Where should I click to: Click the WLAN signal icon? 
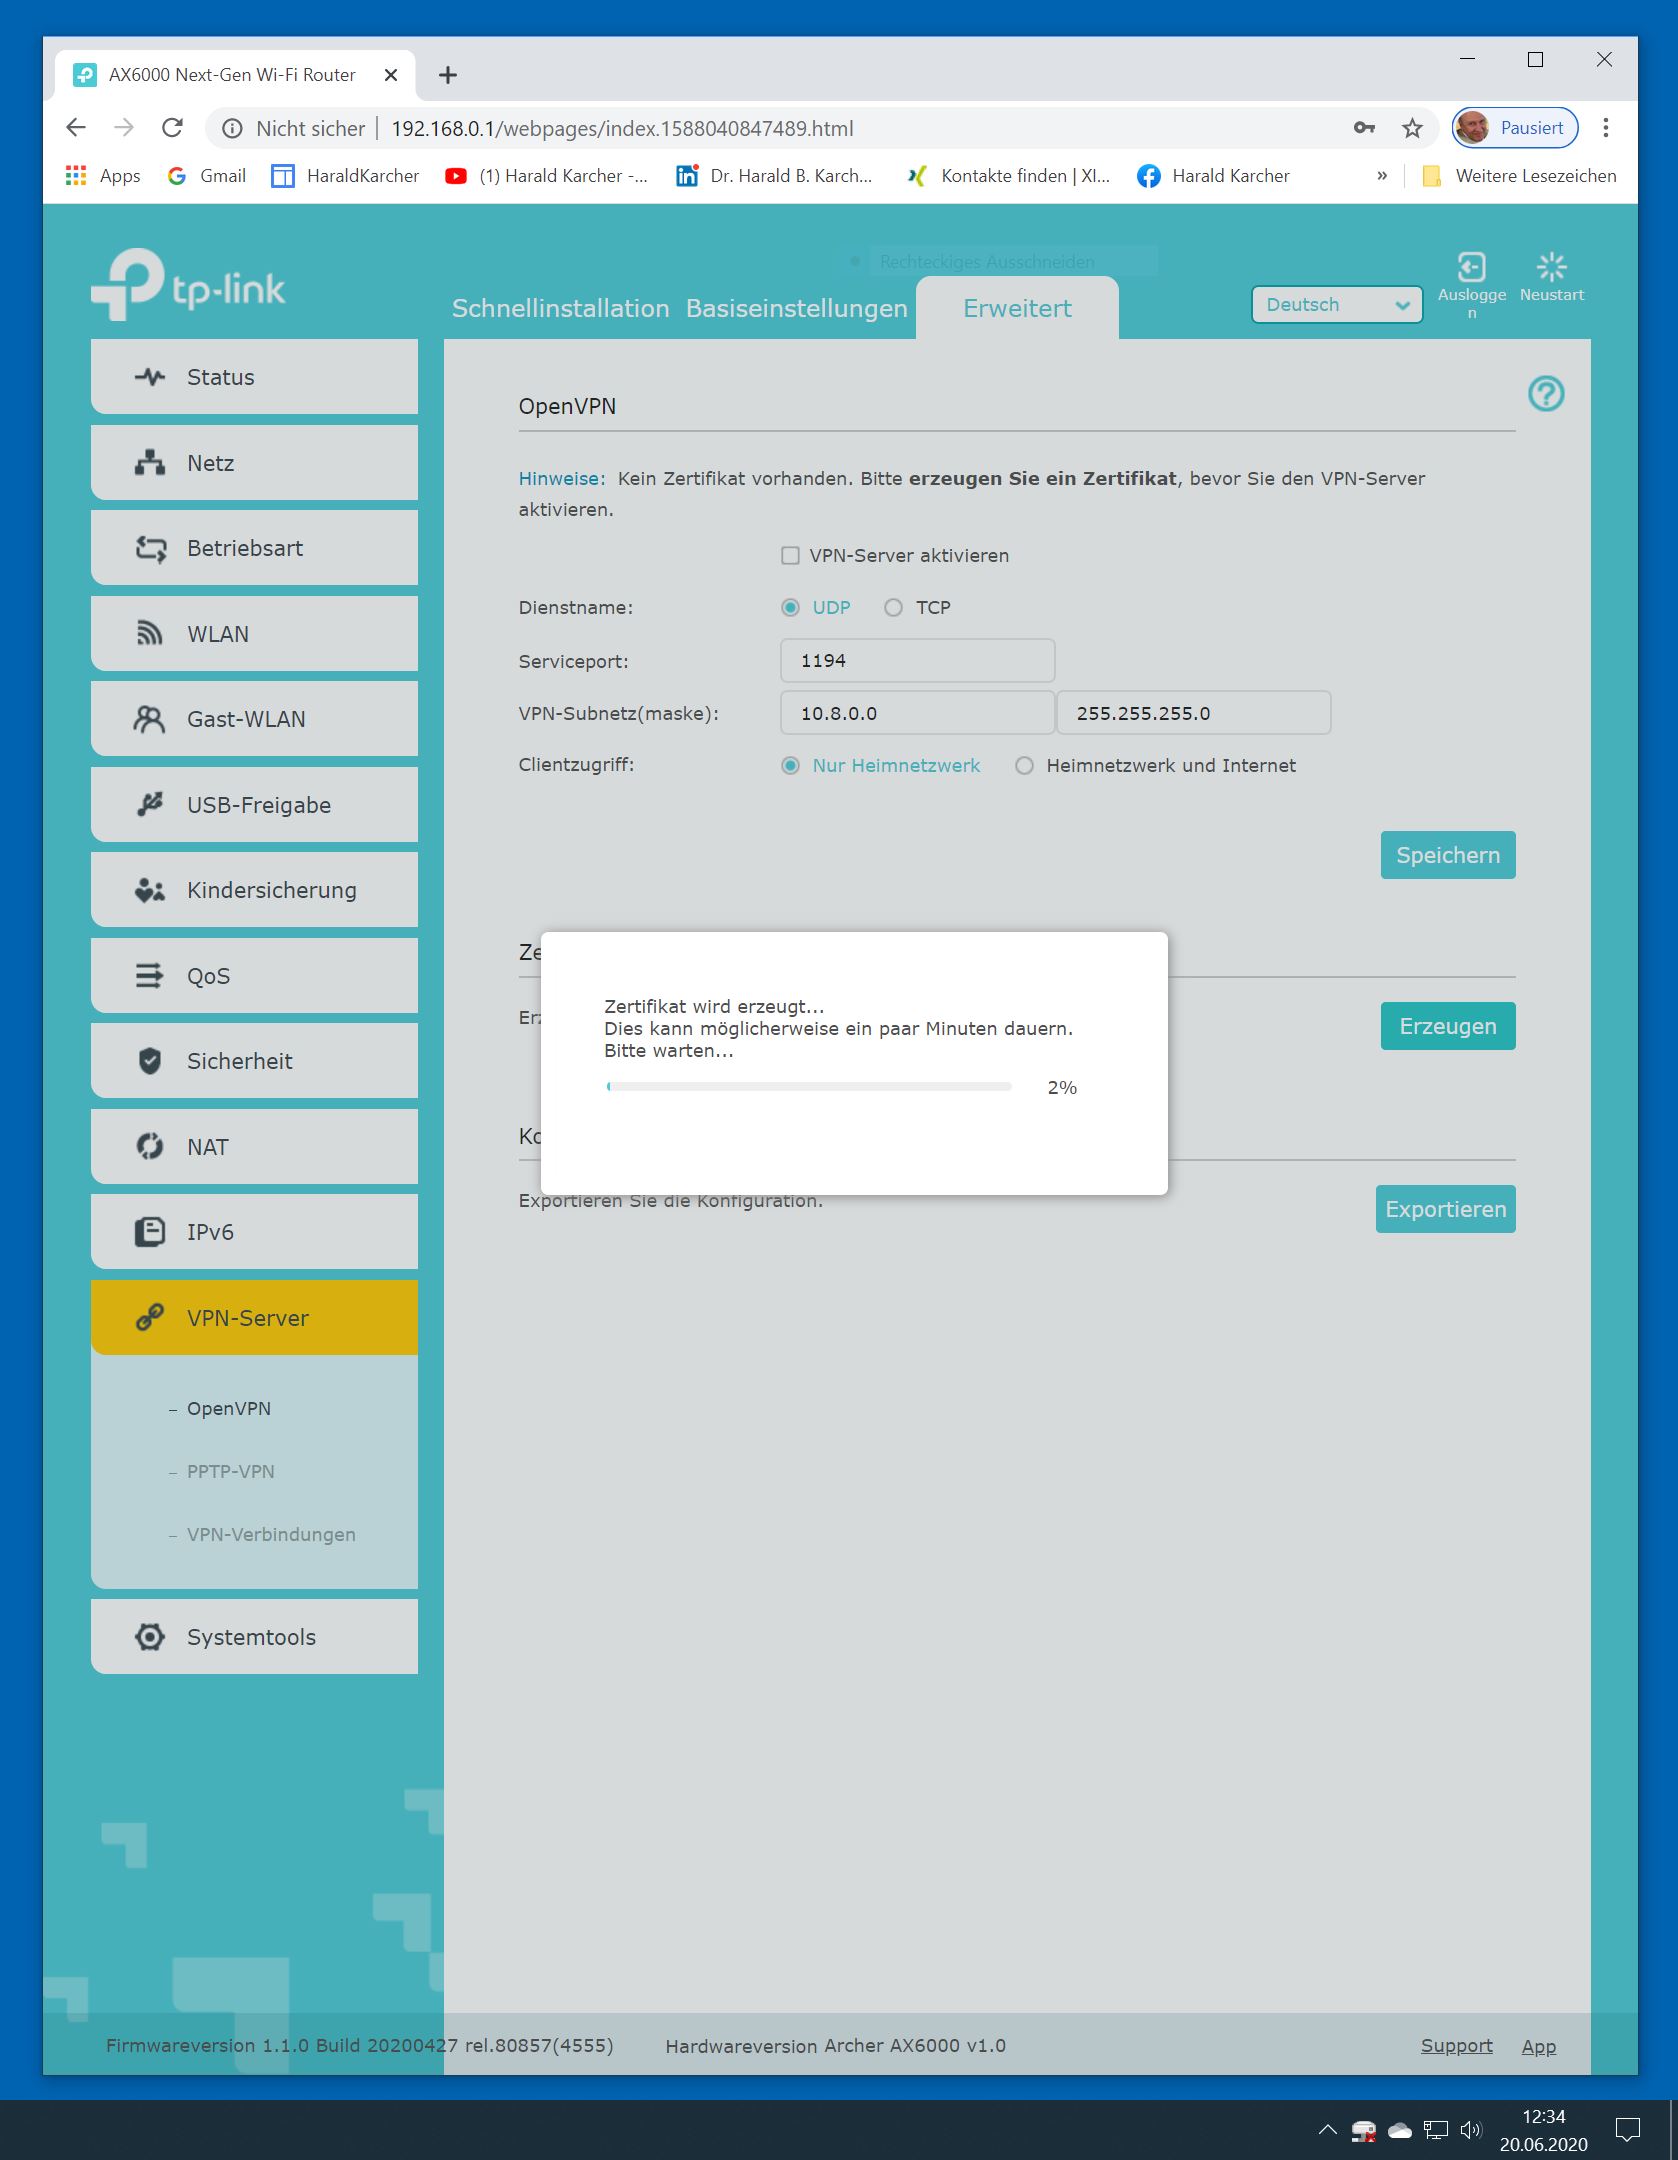tap(150, 634)
